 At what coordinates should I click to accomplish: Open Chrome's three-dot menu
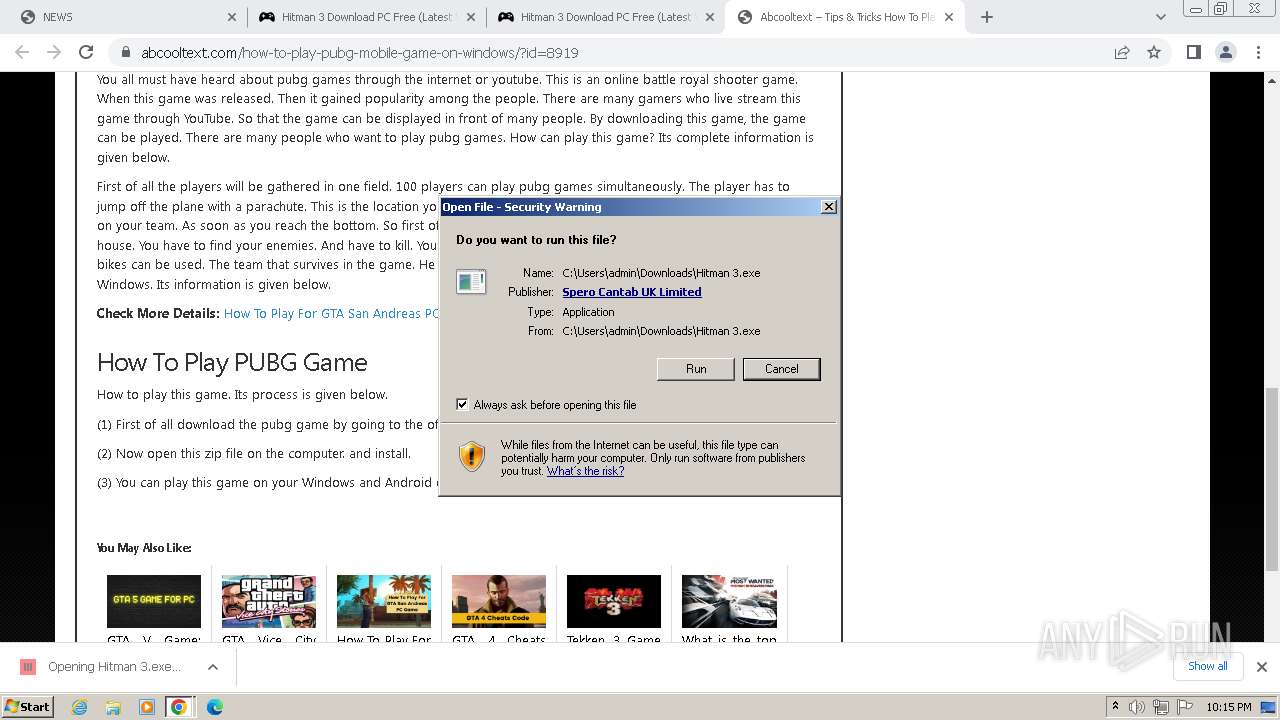tap(1256, 52)
